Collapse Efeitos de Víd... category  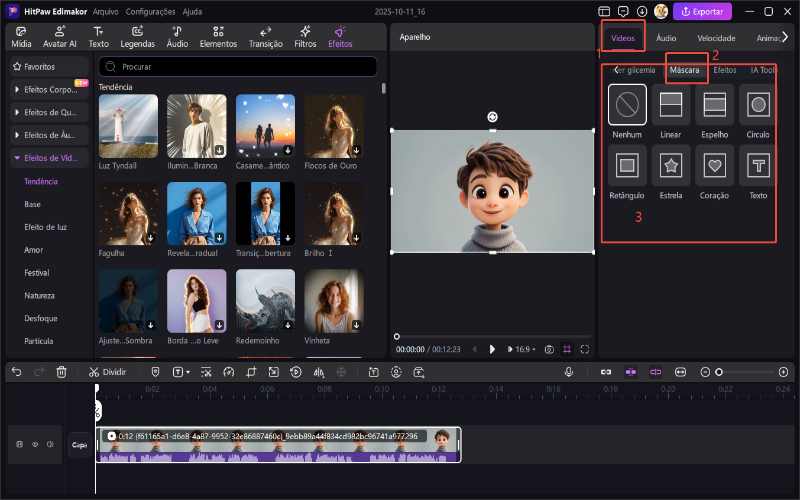(49, 158)
